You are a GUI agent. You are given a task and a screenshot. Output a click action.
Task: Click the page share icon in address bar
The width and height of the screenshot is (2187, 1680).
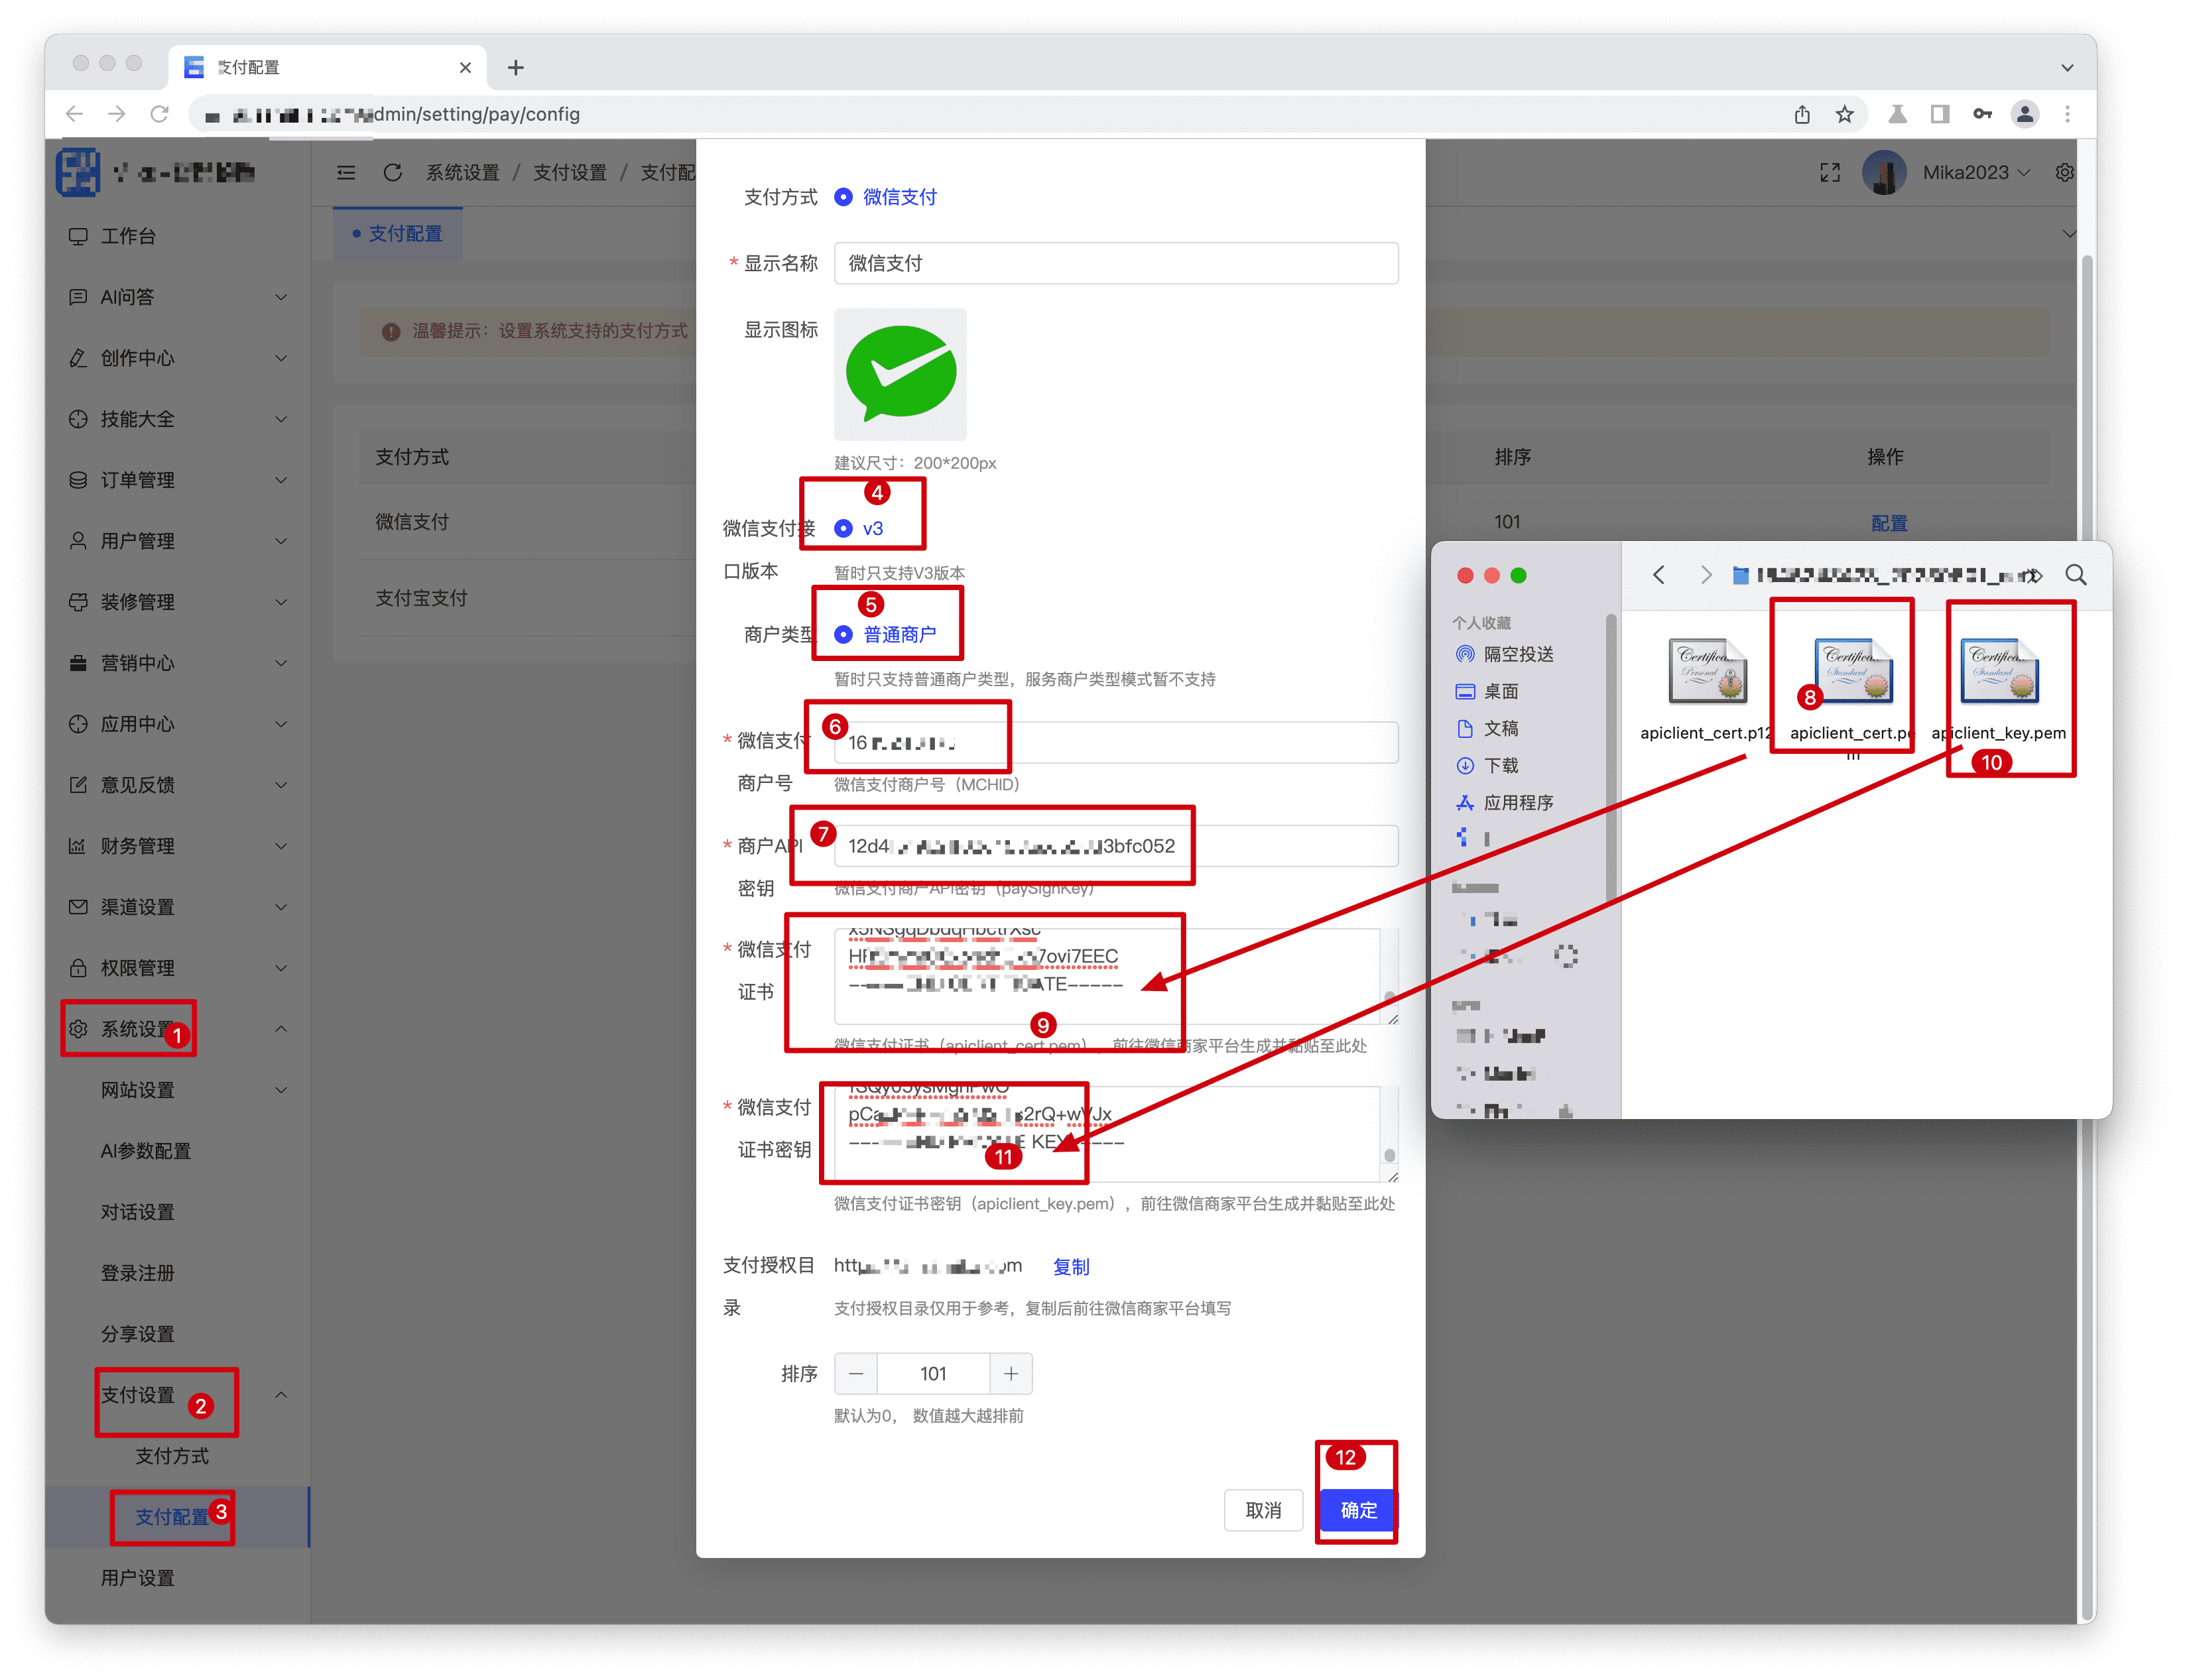(x=1802, y=114)
